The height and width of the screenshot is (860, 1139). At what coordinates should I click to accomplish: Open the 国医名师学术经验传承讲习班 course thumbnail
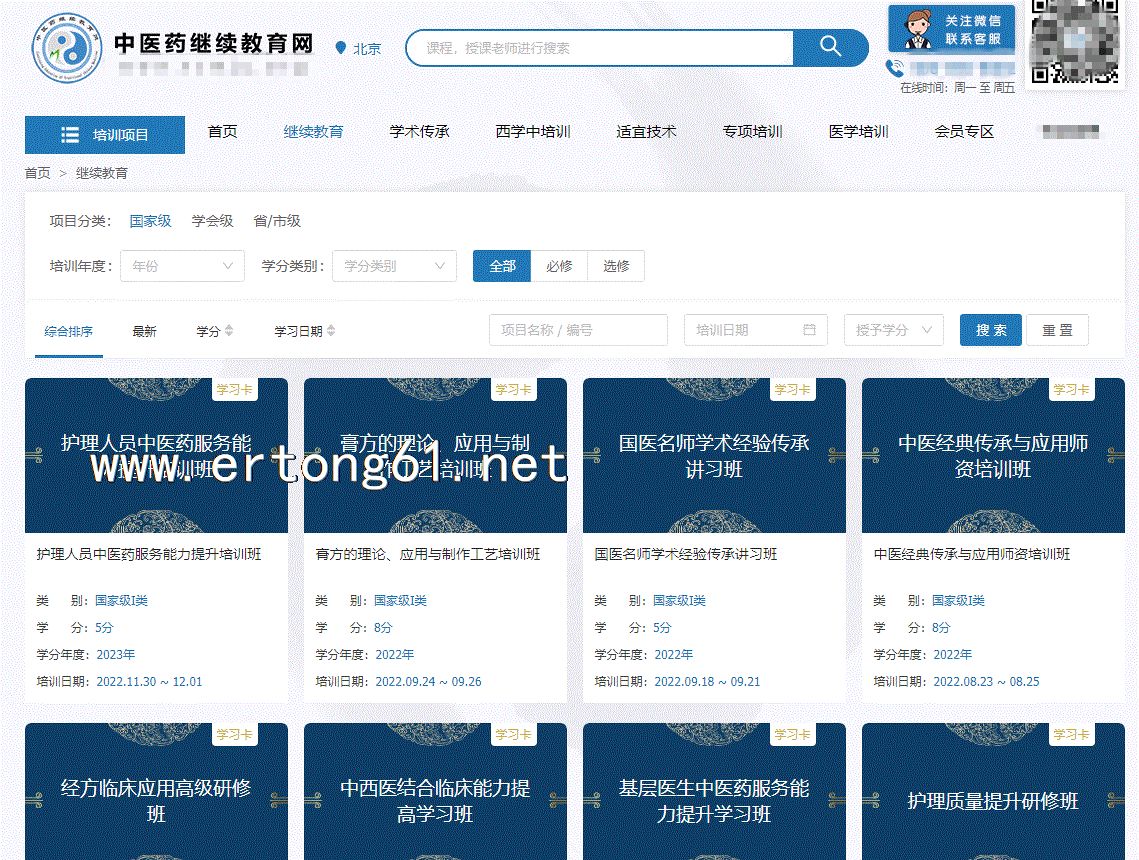pos(714,456)
